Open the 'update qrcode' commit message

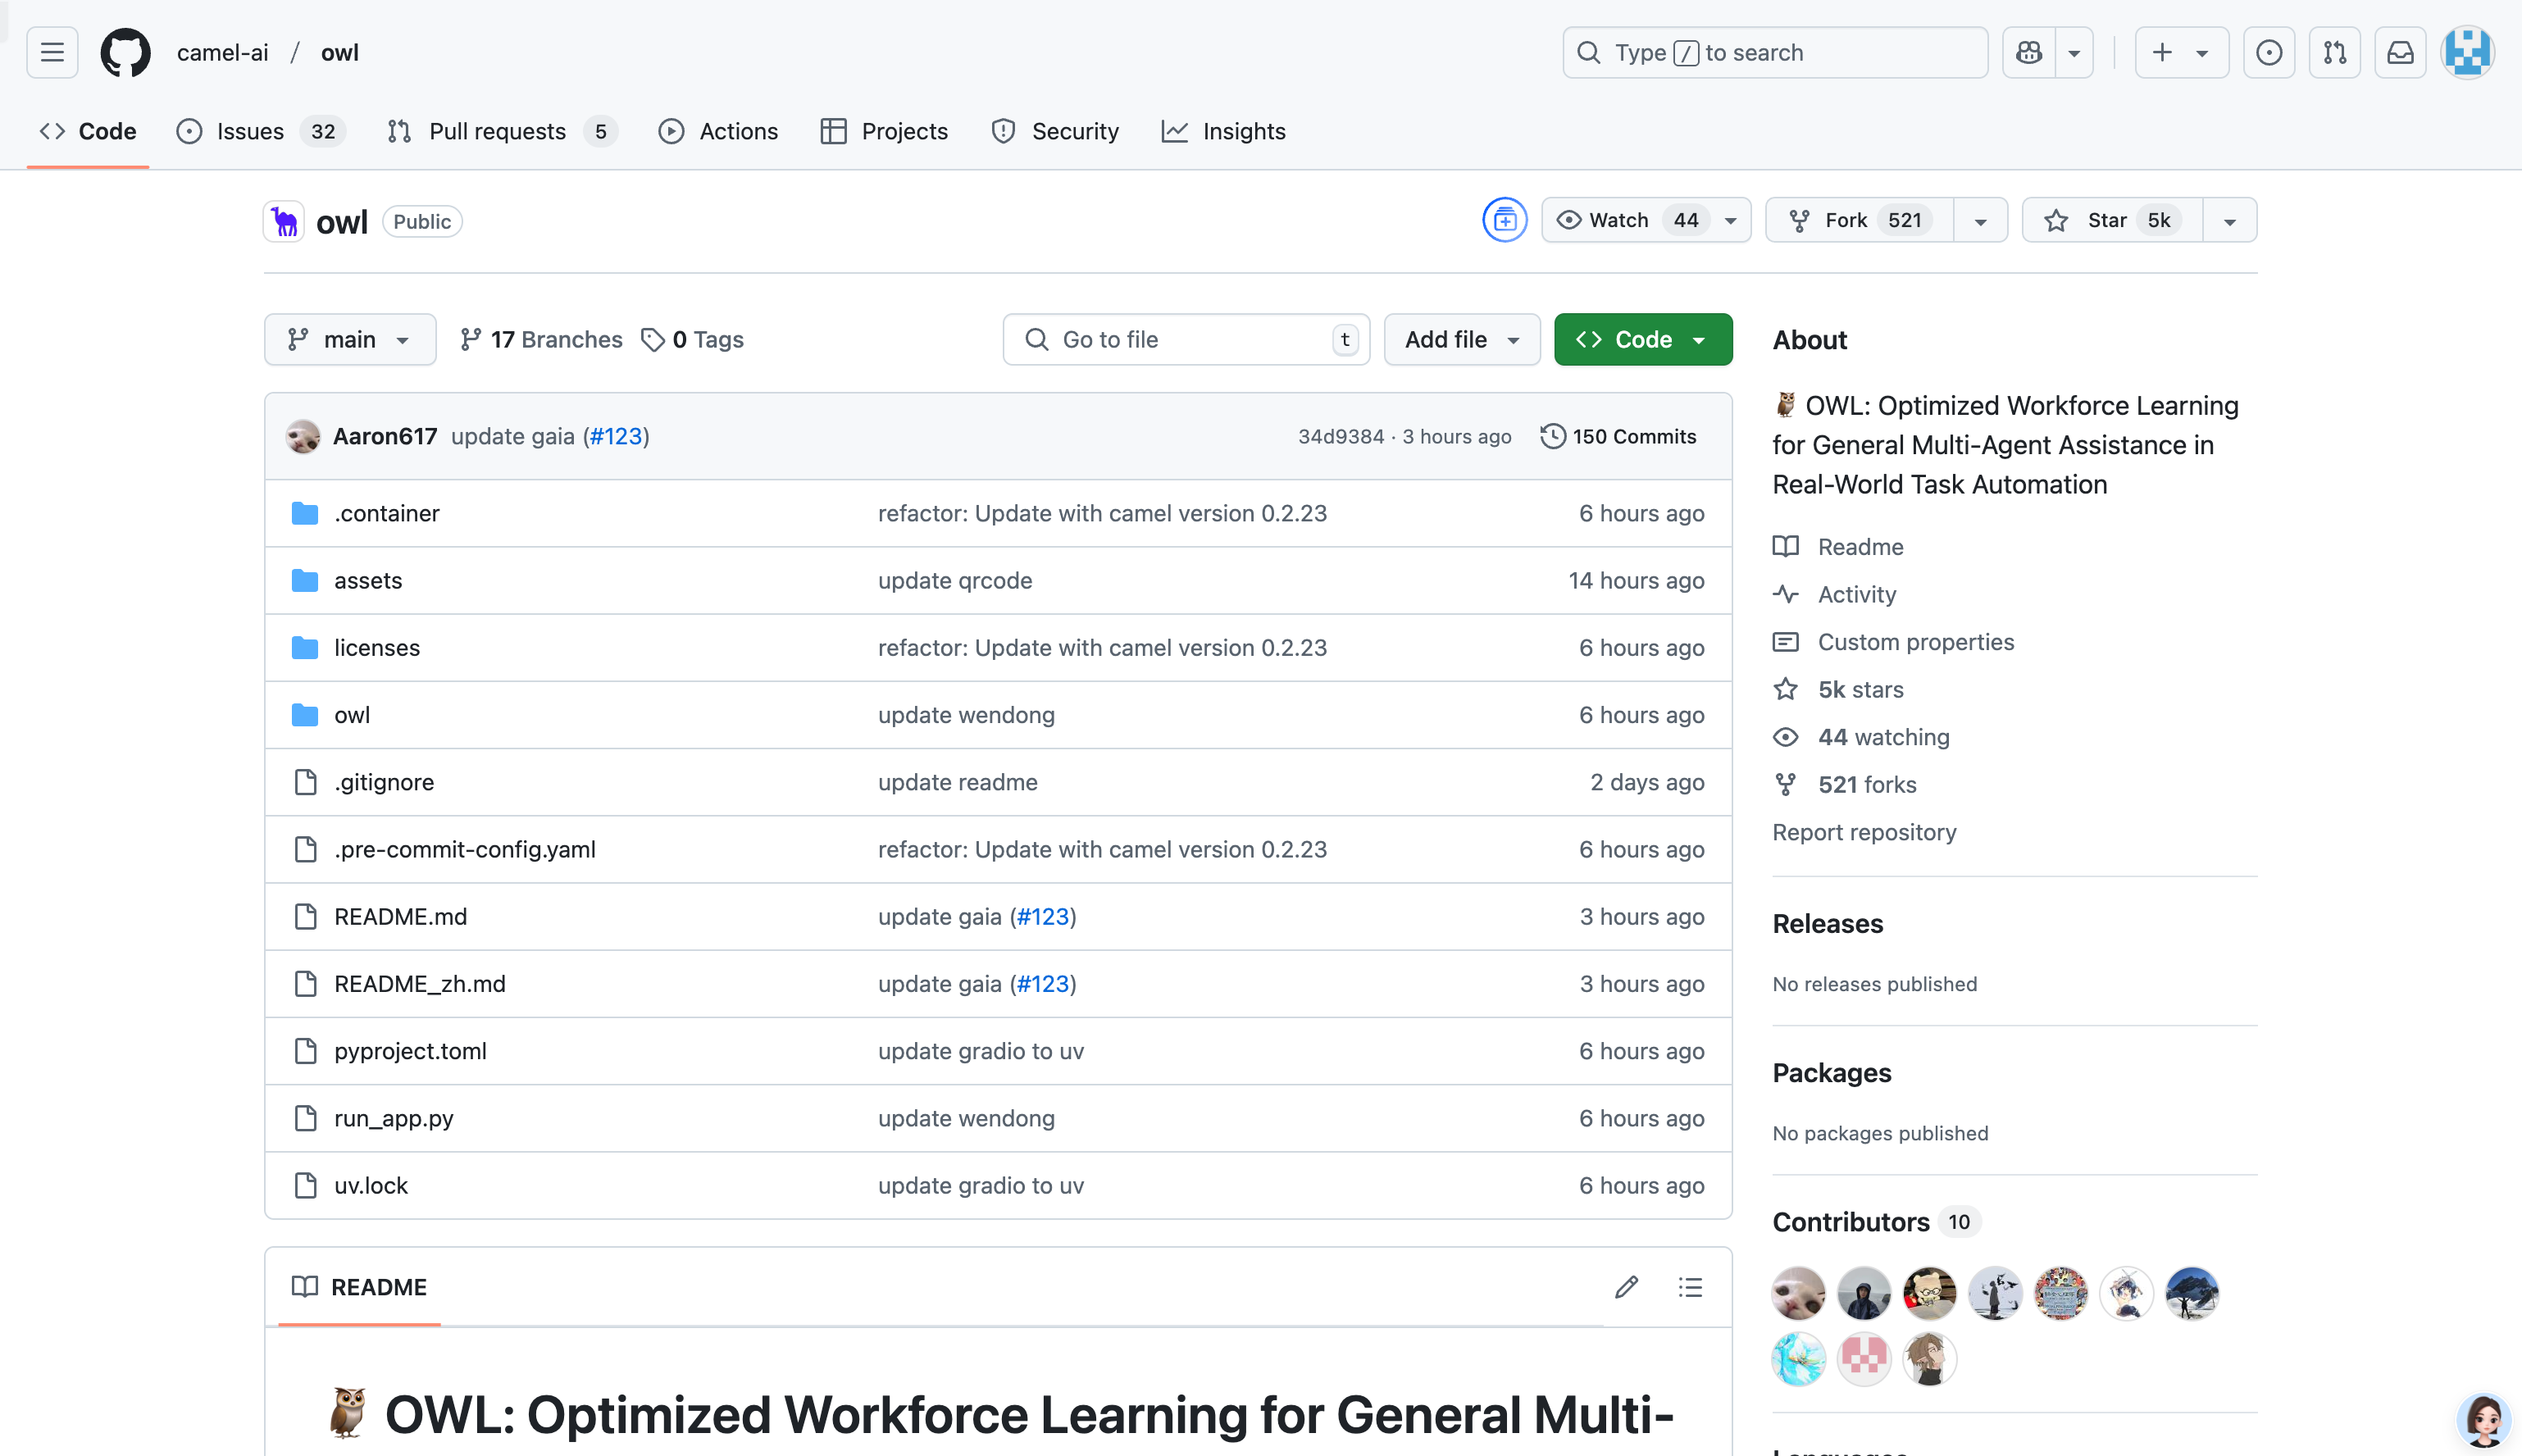point(955,580)
